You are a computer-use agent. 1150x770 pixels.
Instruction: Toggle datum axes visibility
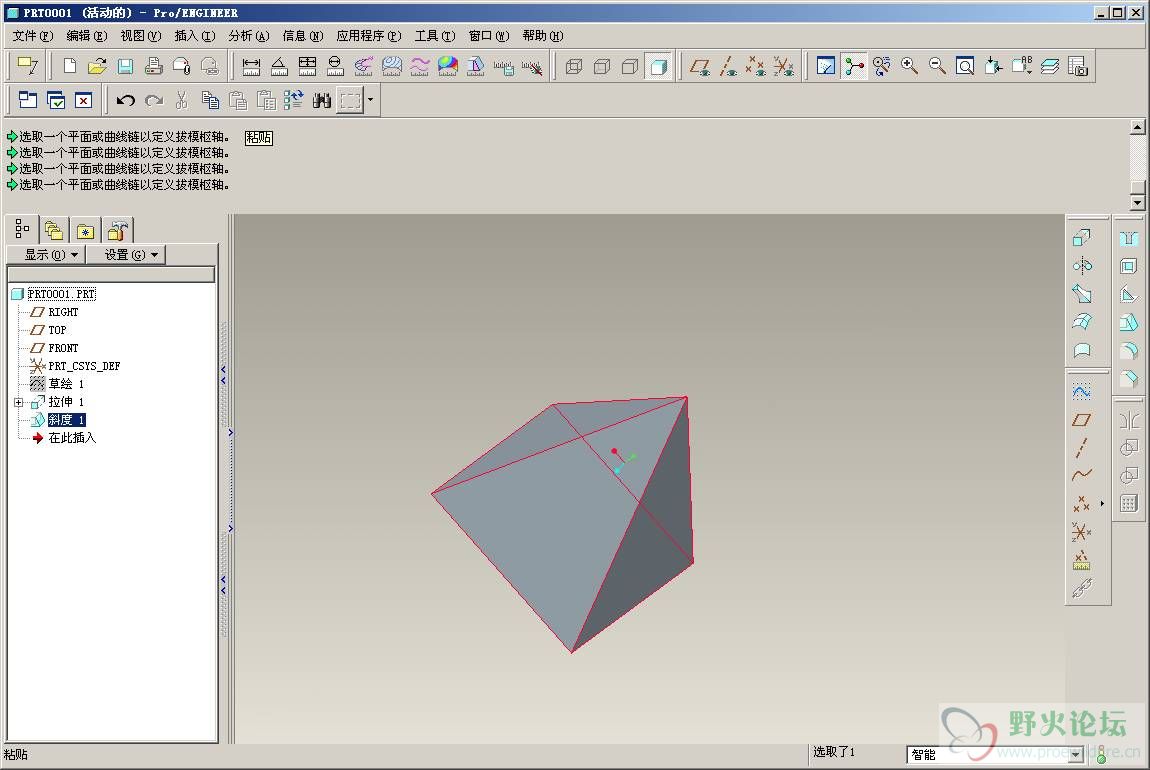point(728,67)
